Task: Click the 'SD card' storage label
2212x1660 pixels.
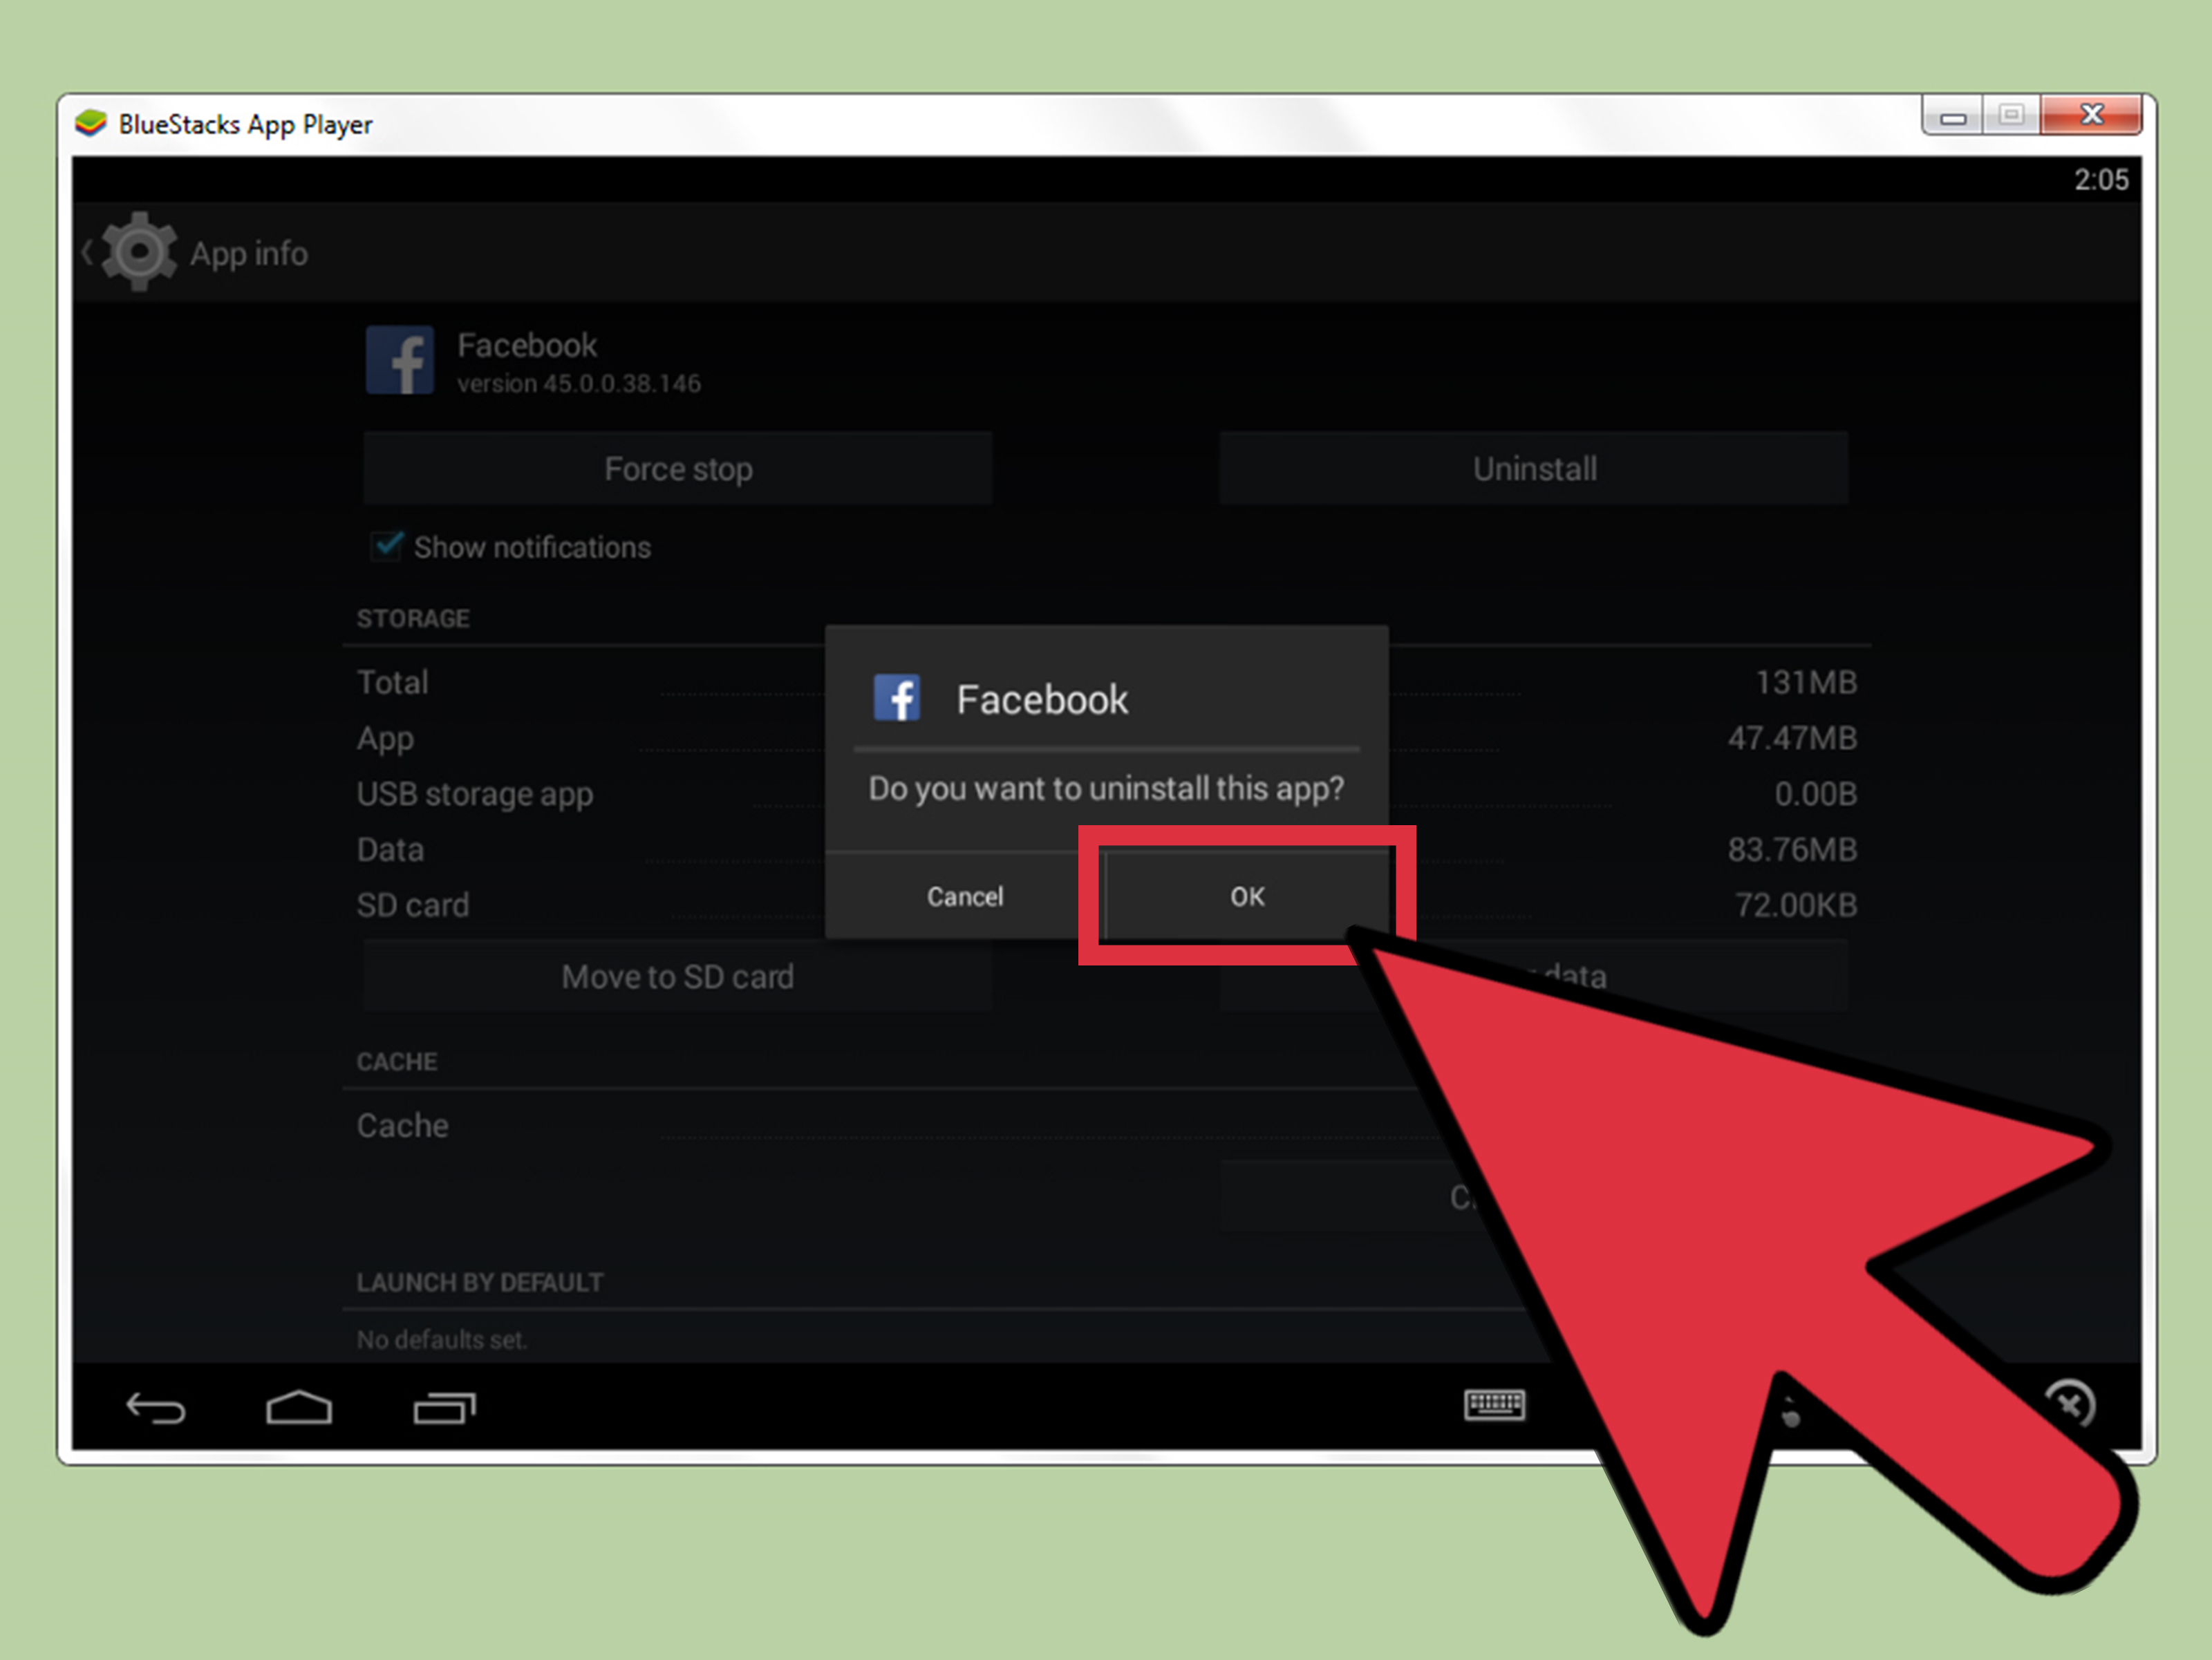Action: coord(413,905)
